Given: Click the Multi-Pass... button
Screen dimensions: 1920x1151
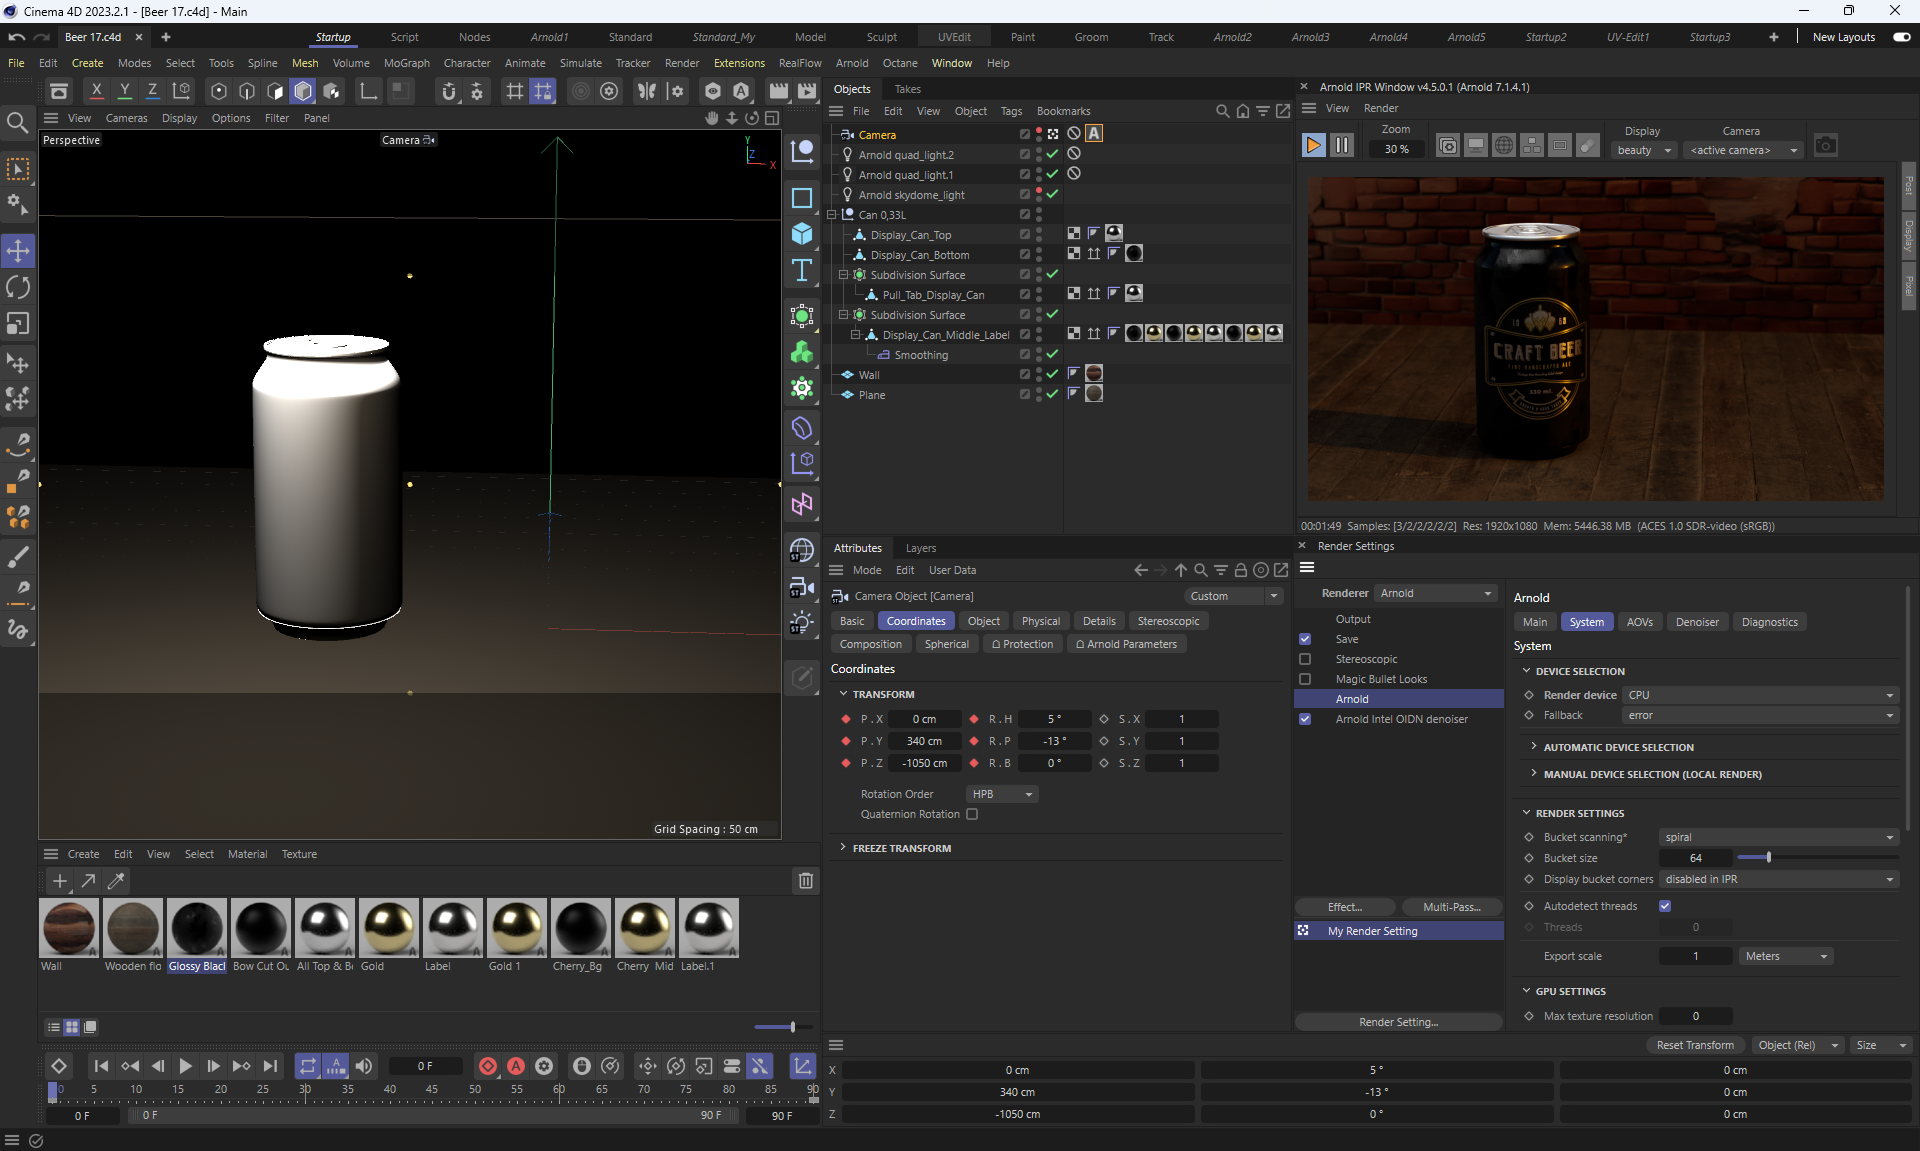Looking at the screenshot, I should 1451,907.
